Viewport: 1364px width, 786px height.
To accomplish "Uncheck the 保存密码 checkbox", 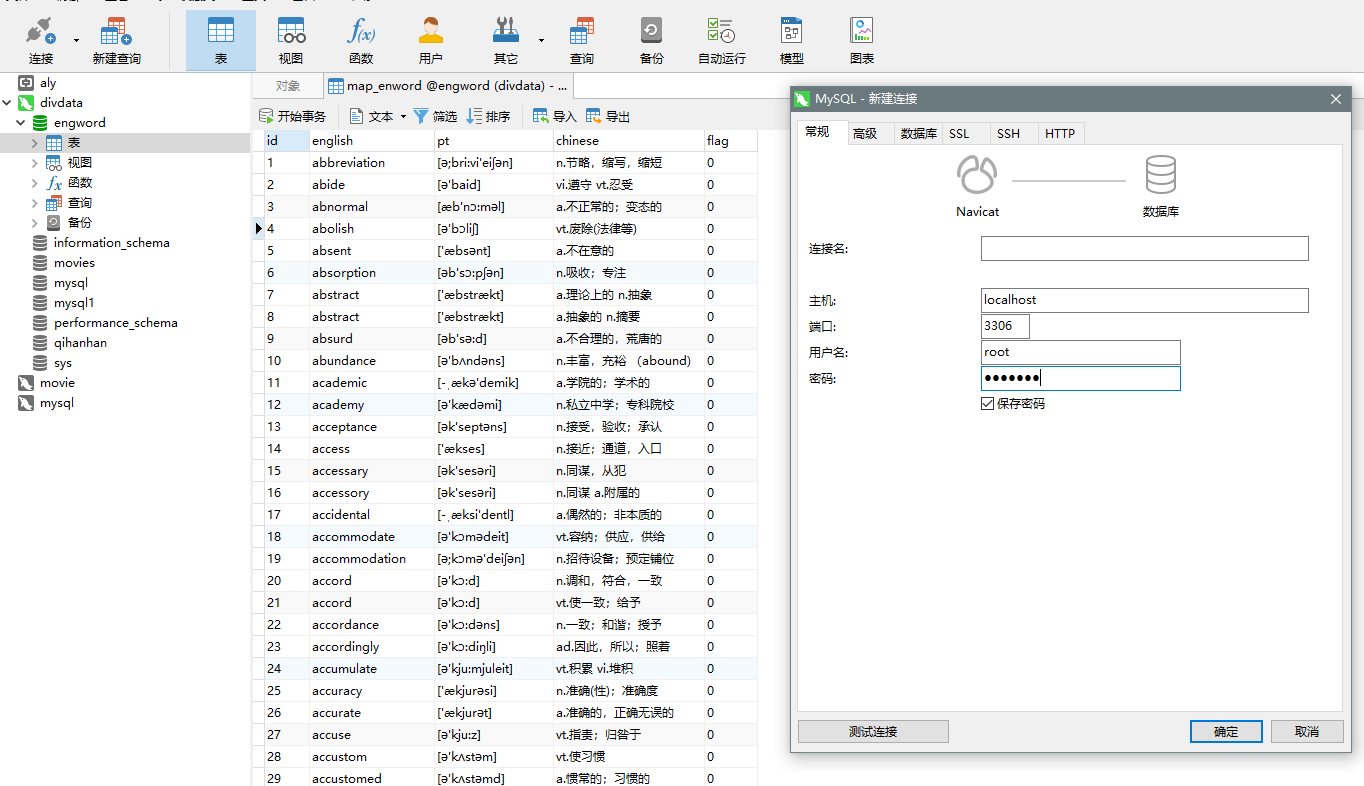I will 989,403.
